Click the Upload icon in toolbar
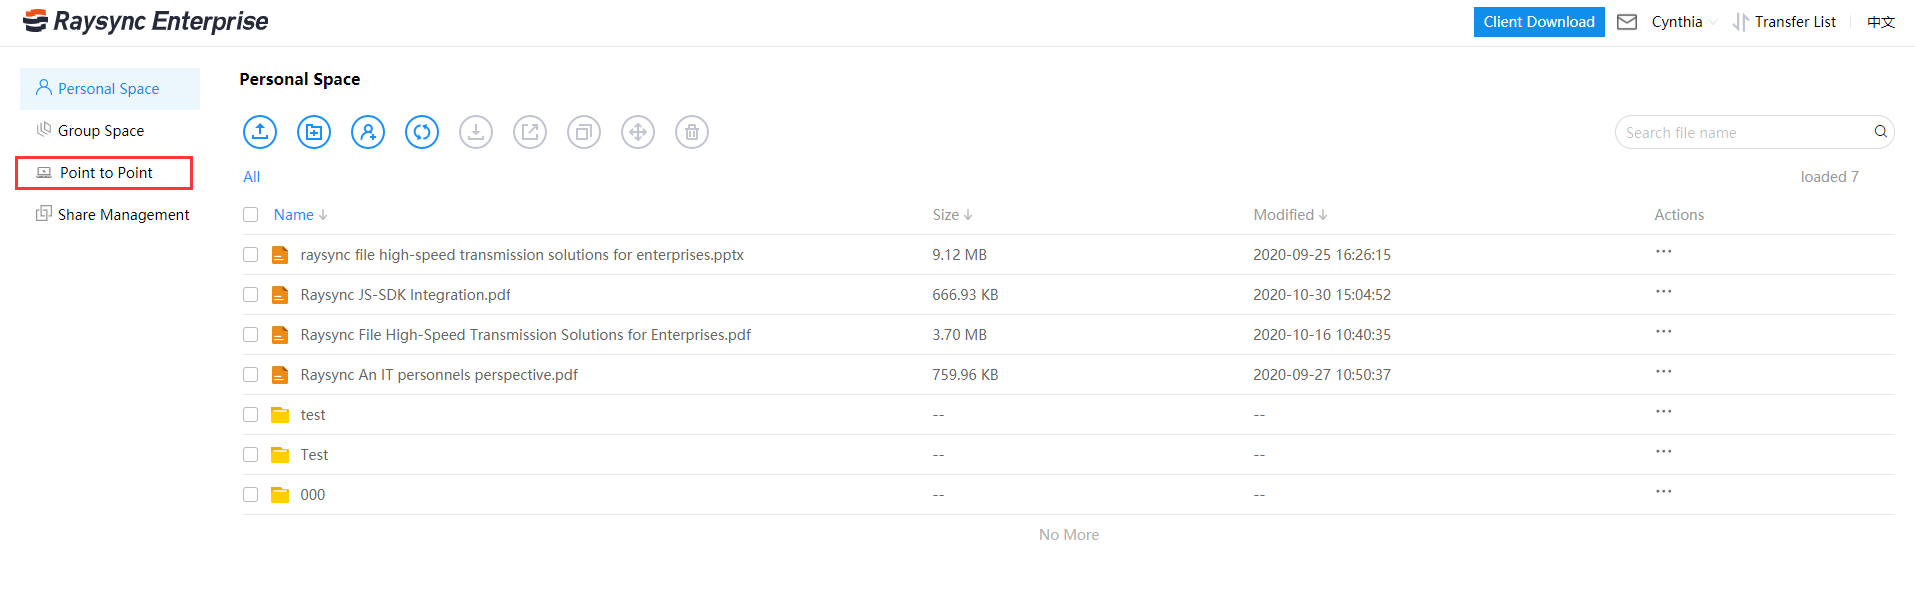 pyautogui.click(x=260, y=132)
